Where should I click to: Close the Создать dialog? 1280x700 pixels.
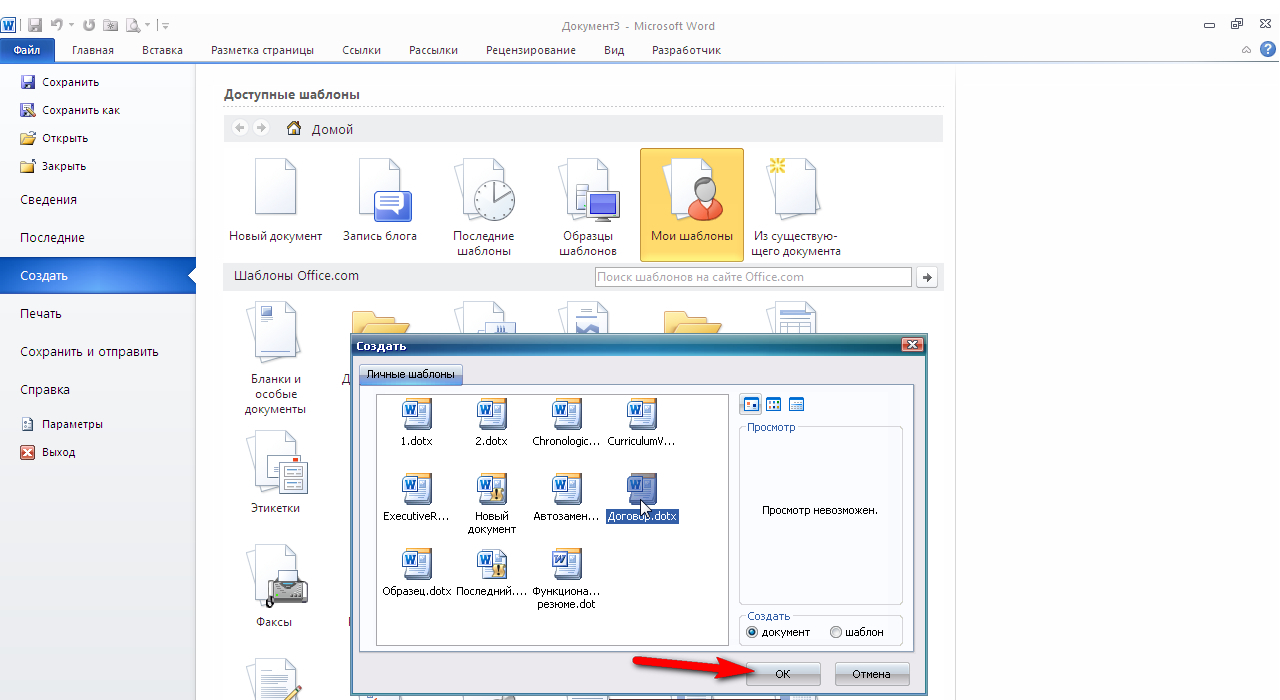911,345
